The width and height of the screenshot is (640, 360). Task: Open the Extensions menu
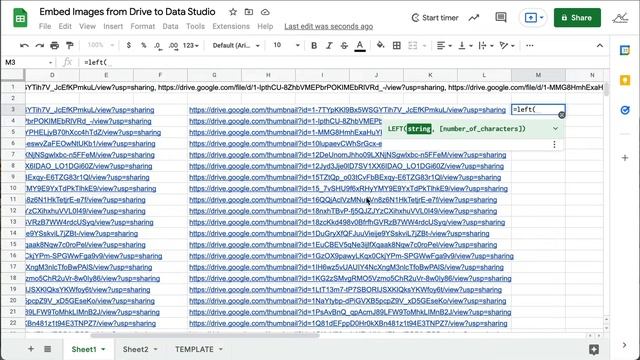pos(231,26)
